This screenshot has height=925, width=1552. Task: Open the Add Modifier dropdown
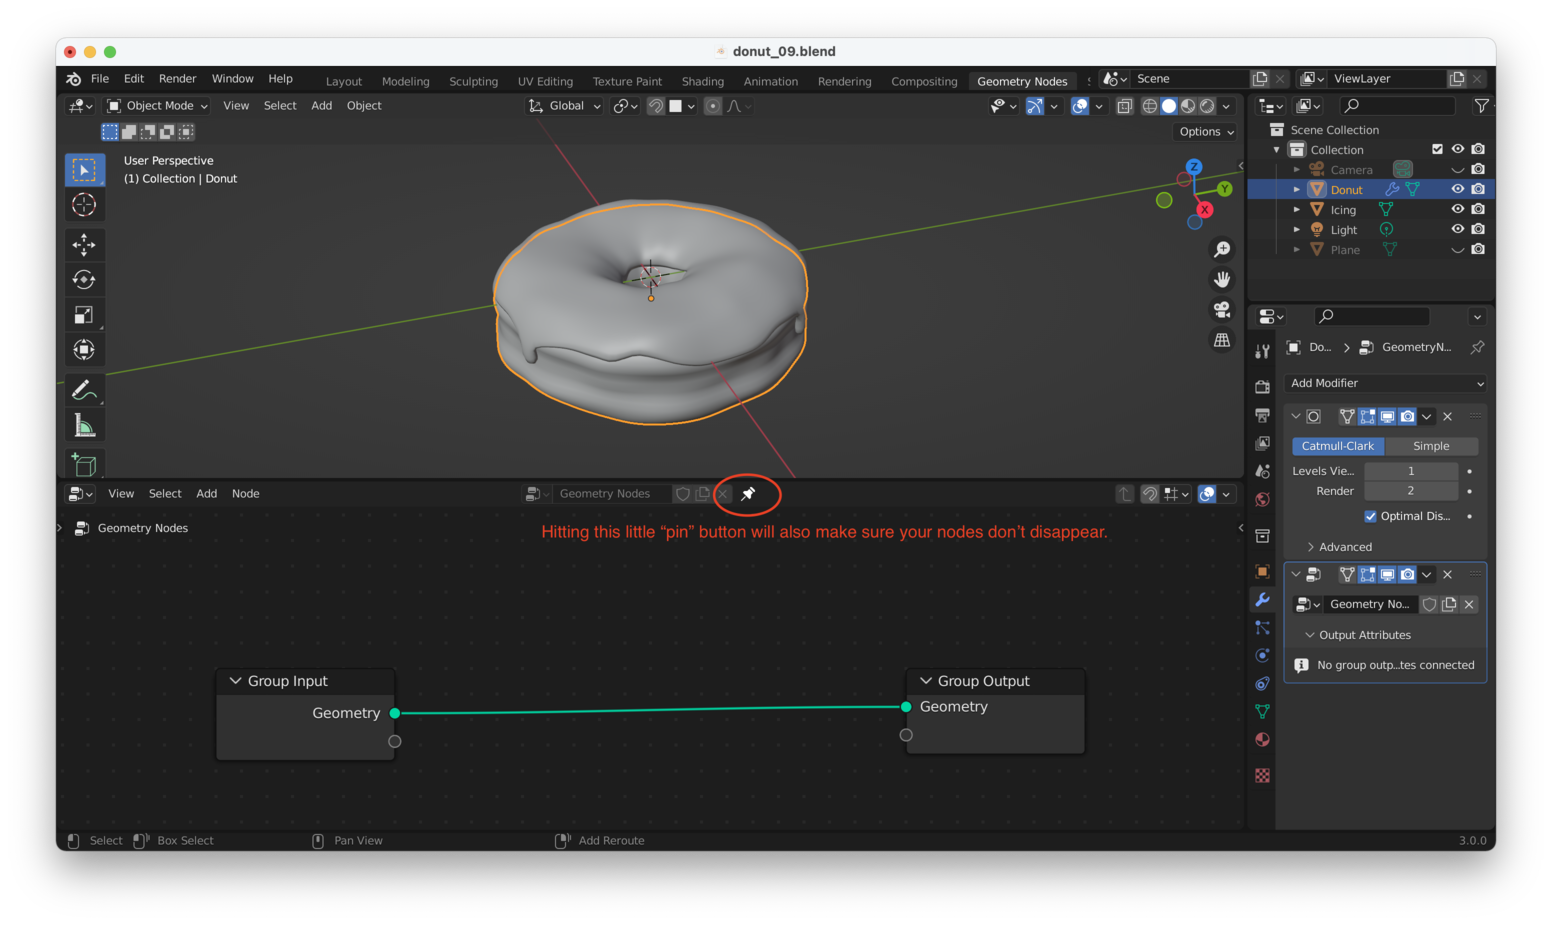1386,383
